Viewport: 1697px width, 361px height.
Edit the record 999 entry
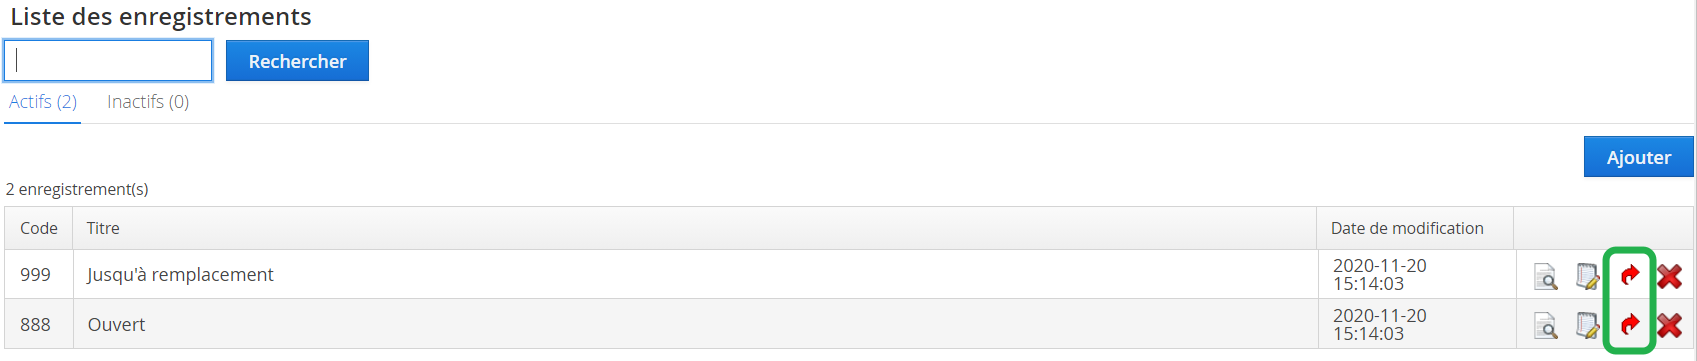tap(1587, 276)
